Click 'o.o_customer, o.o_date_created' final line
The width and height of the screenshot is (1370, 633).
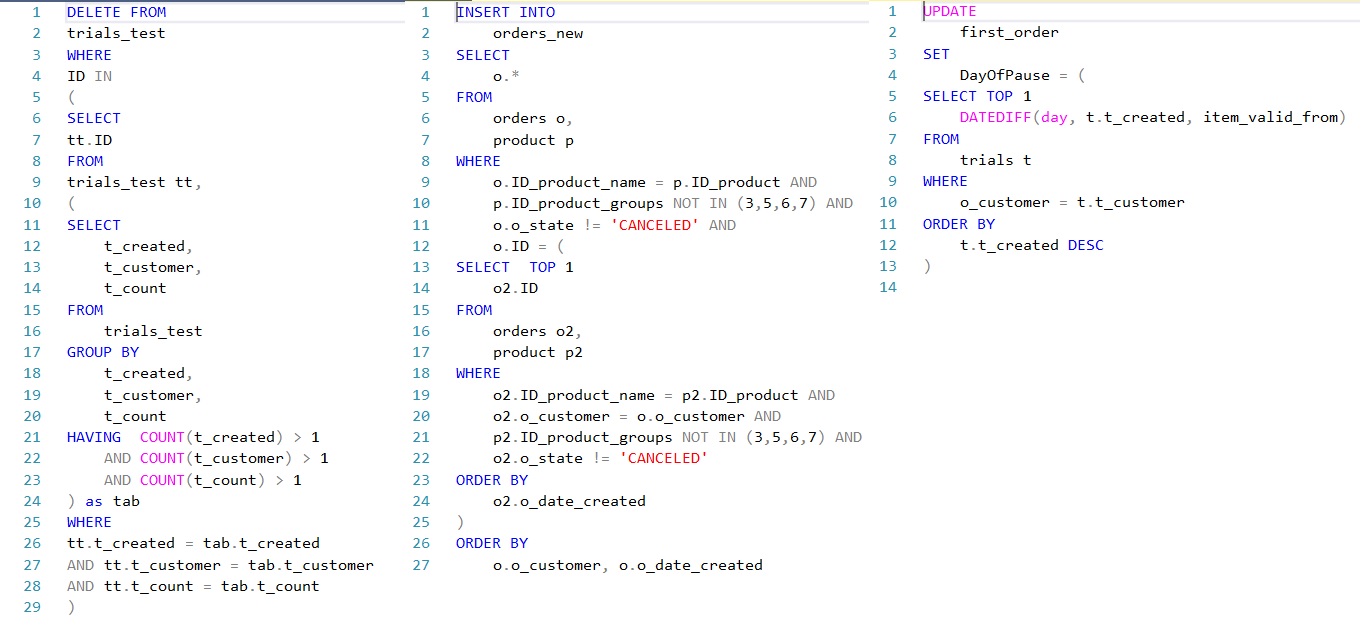[628, 565]
